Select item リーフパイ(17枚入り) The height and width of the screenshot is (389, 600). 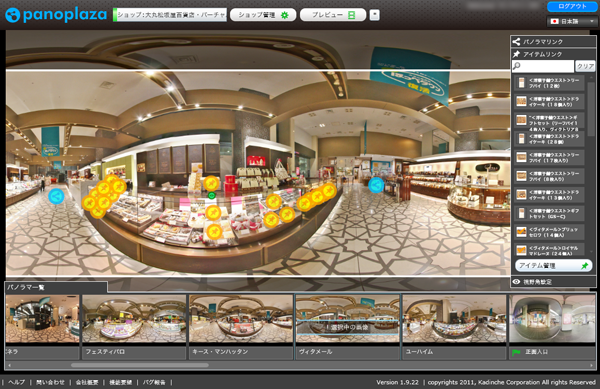coord(549,157)
